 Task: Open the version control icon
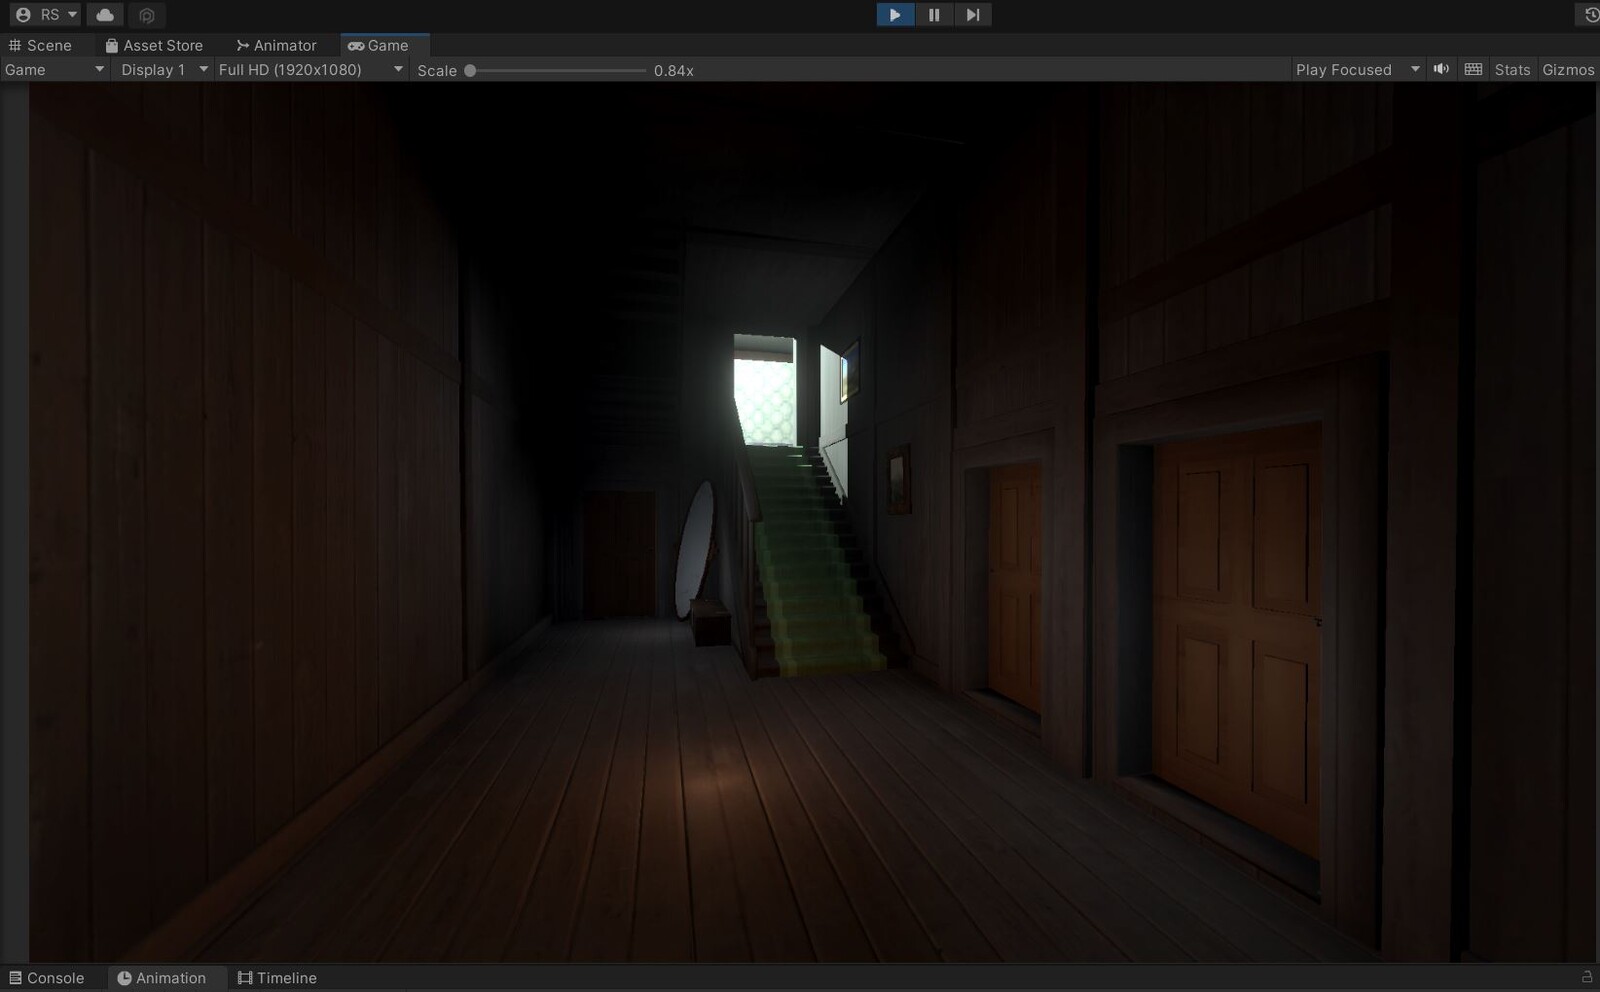147,15
